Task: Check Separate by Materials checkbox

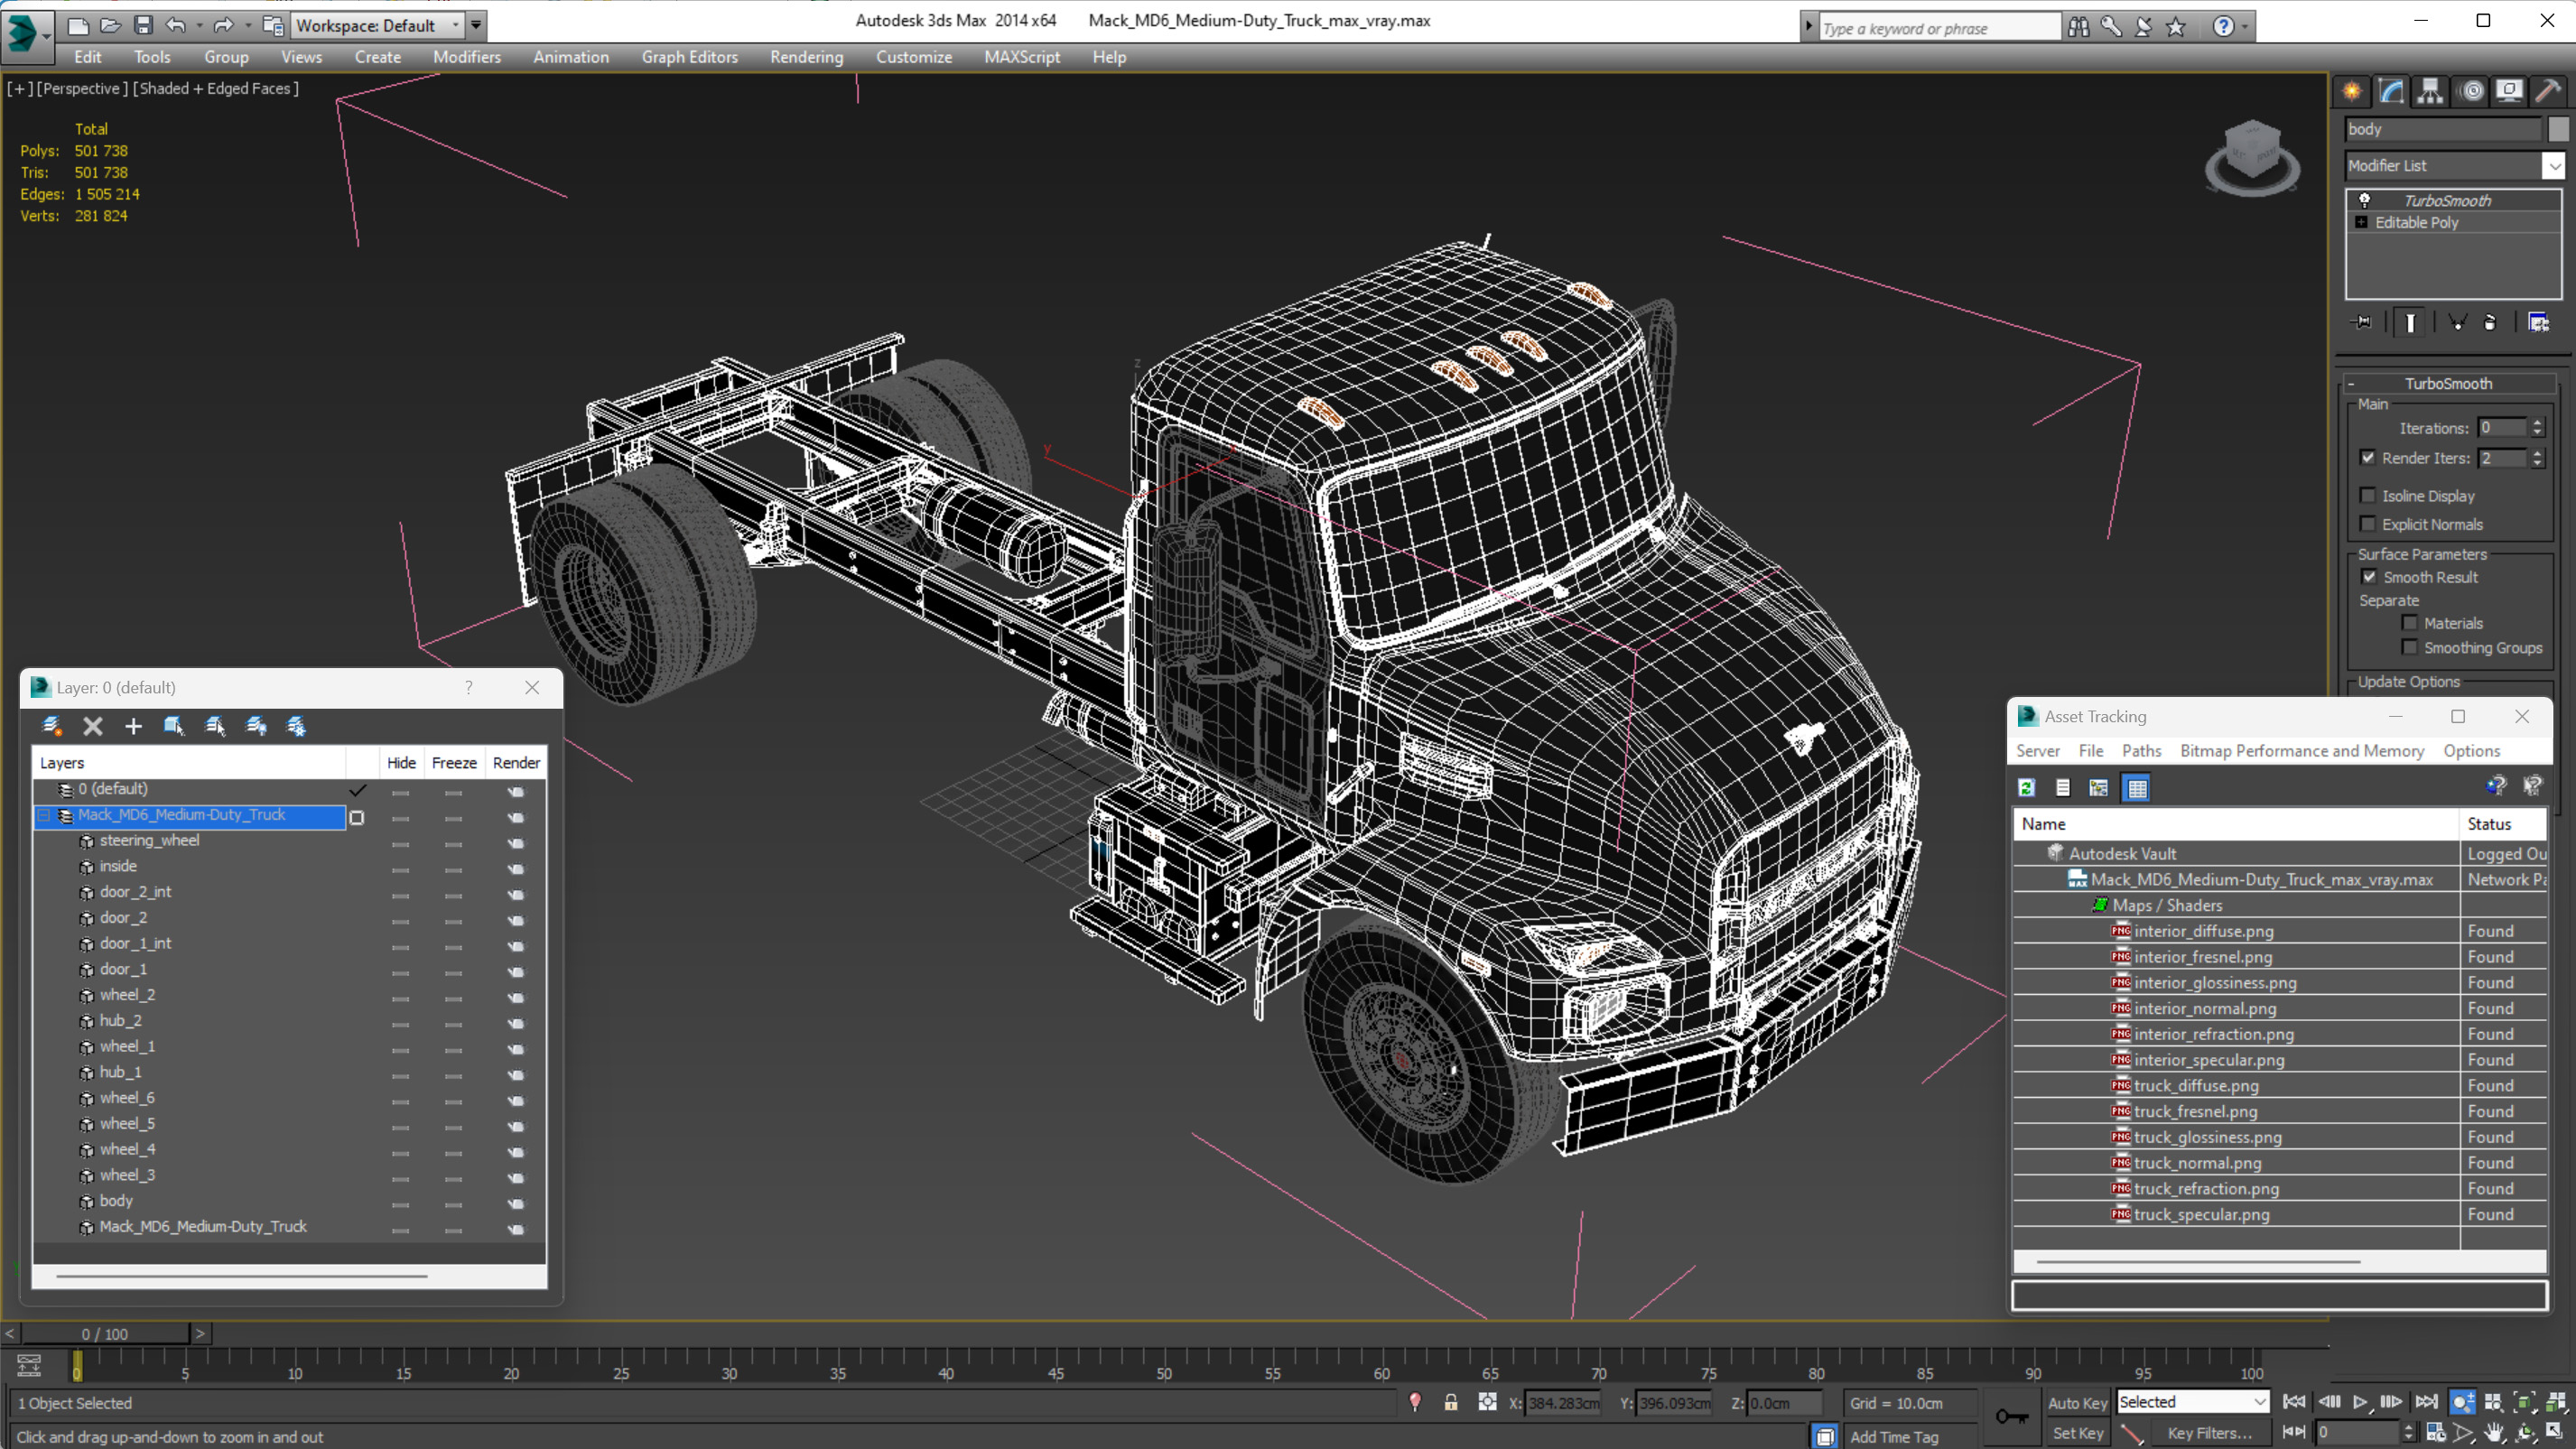Action: (2409, 623)
